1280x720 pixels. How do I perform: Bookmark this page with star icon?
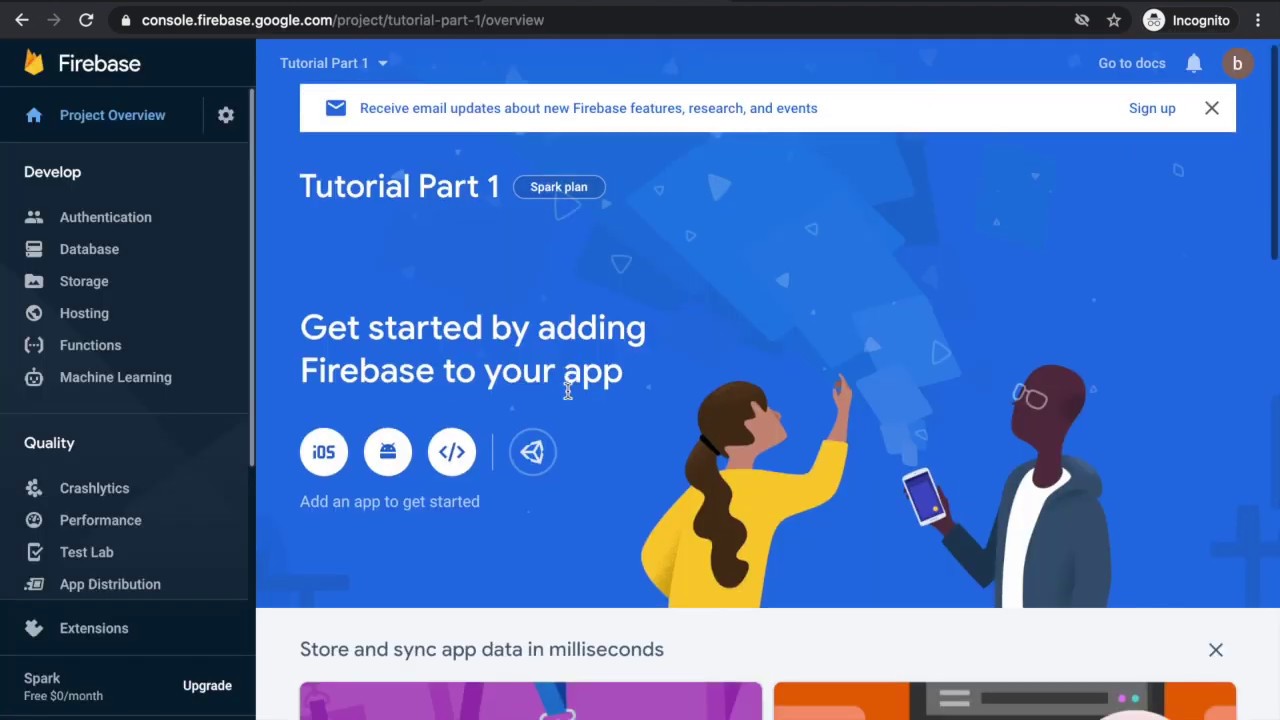click(1114, 20)
